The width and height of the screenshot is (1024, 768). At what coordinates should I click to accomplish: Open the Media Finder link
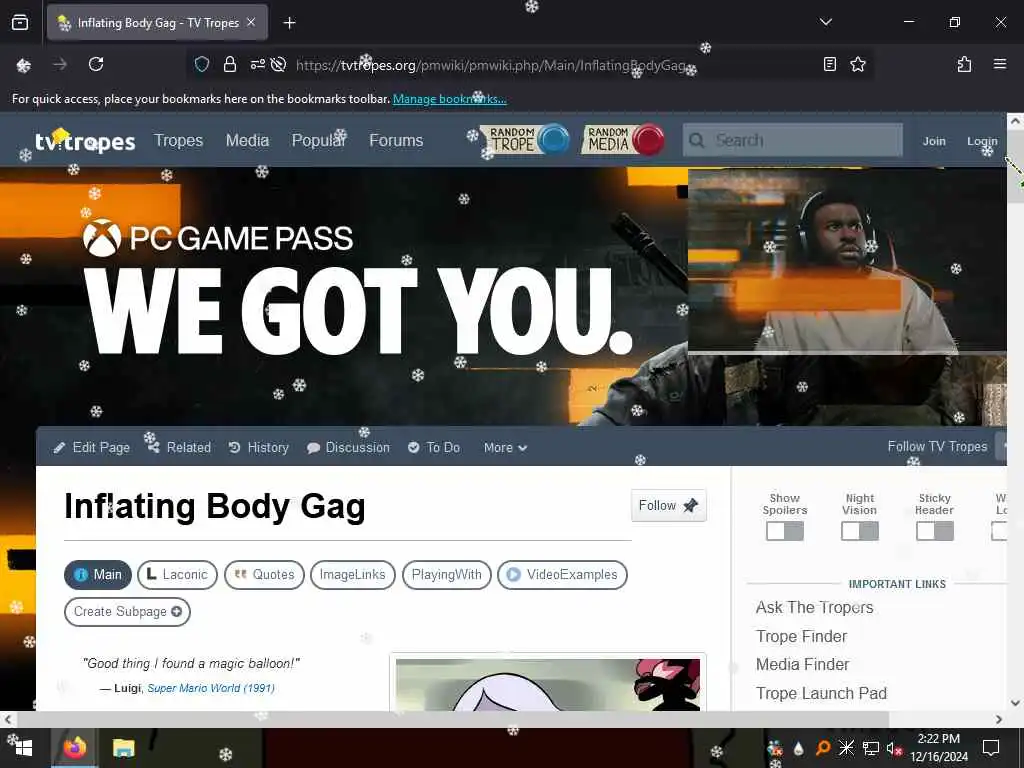pyautogui.click(x=803, y=664)
